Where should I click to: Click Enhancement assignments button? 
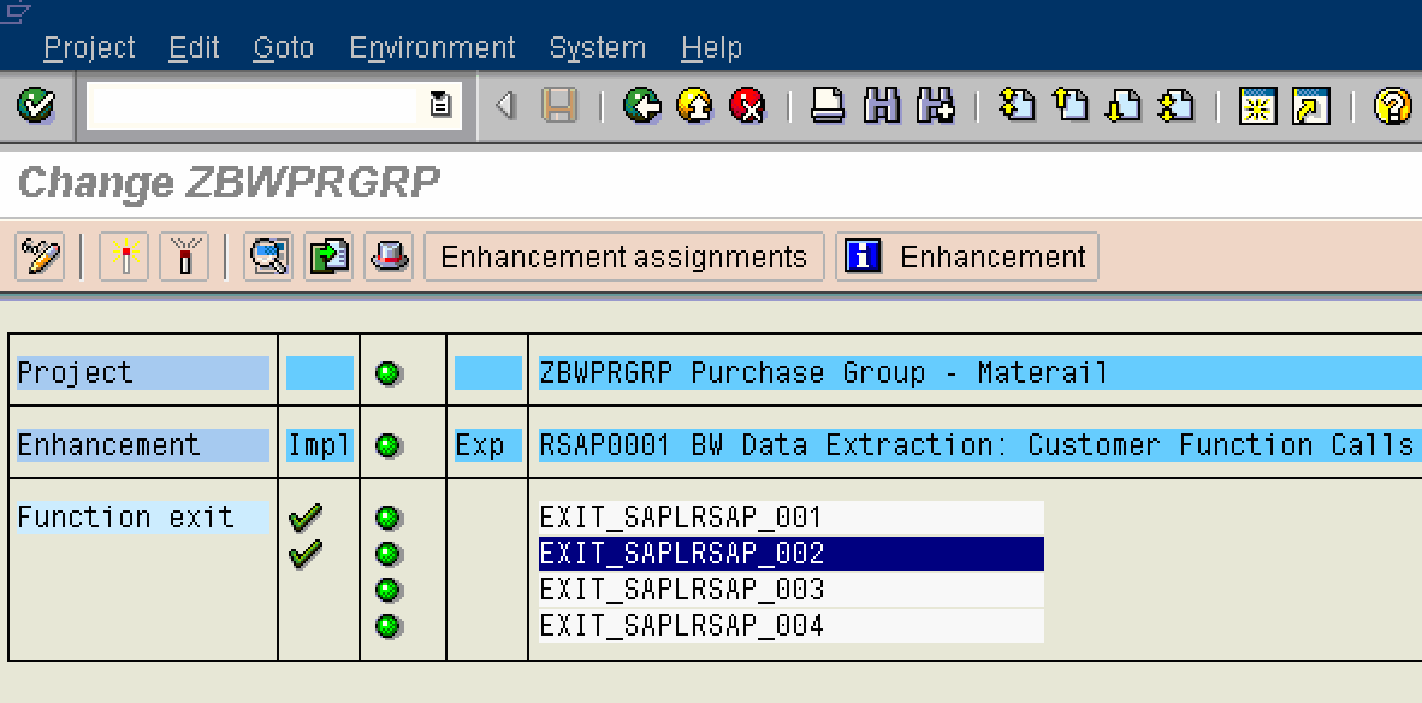[624, 257]
